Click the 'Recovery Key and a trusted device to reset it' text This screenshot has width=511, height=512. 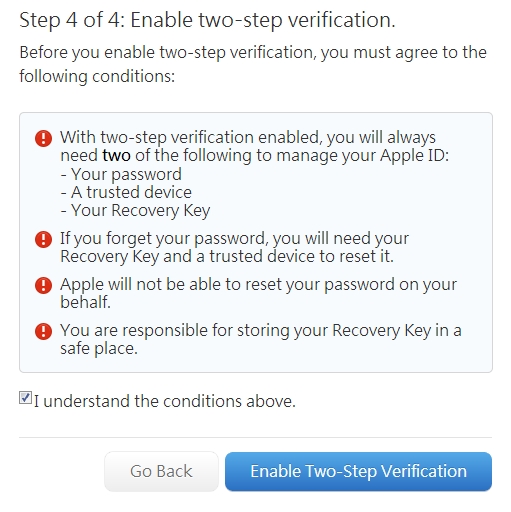coord(227,256)
